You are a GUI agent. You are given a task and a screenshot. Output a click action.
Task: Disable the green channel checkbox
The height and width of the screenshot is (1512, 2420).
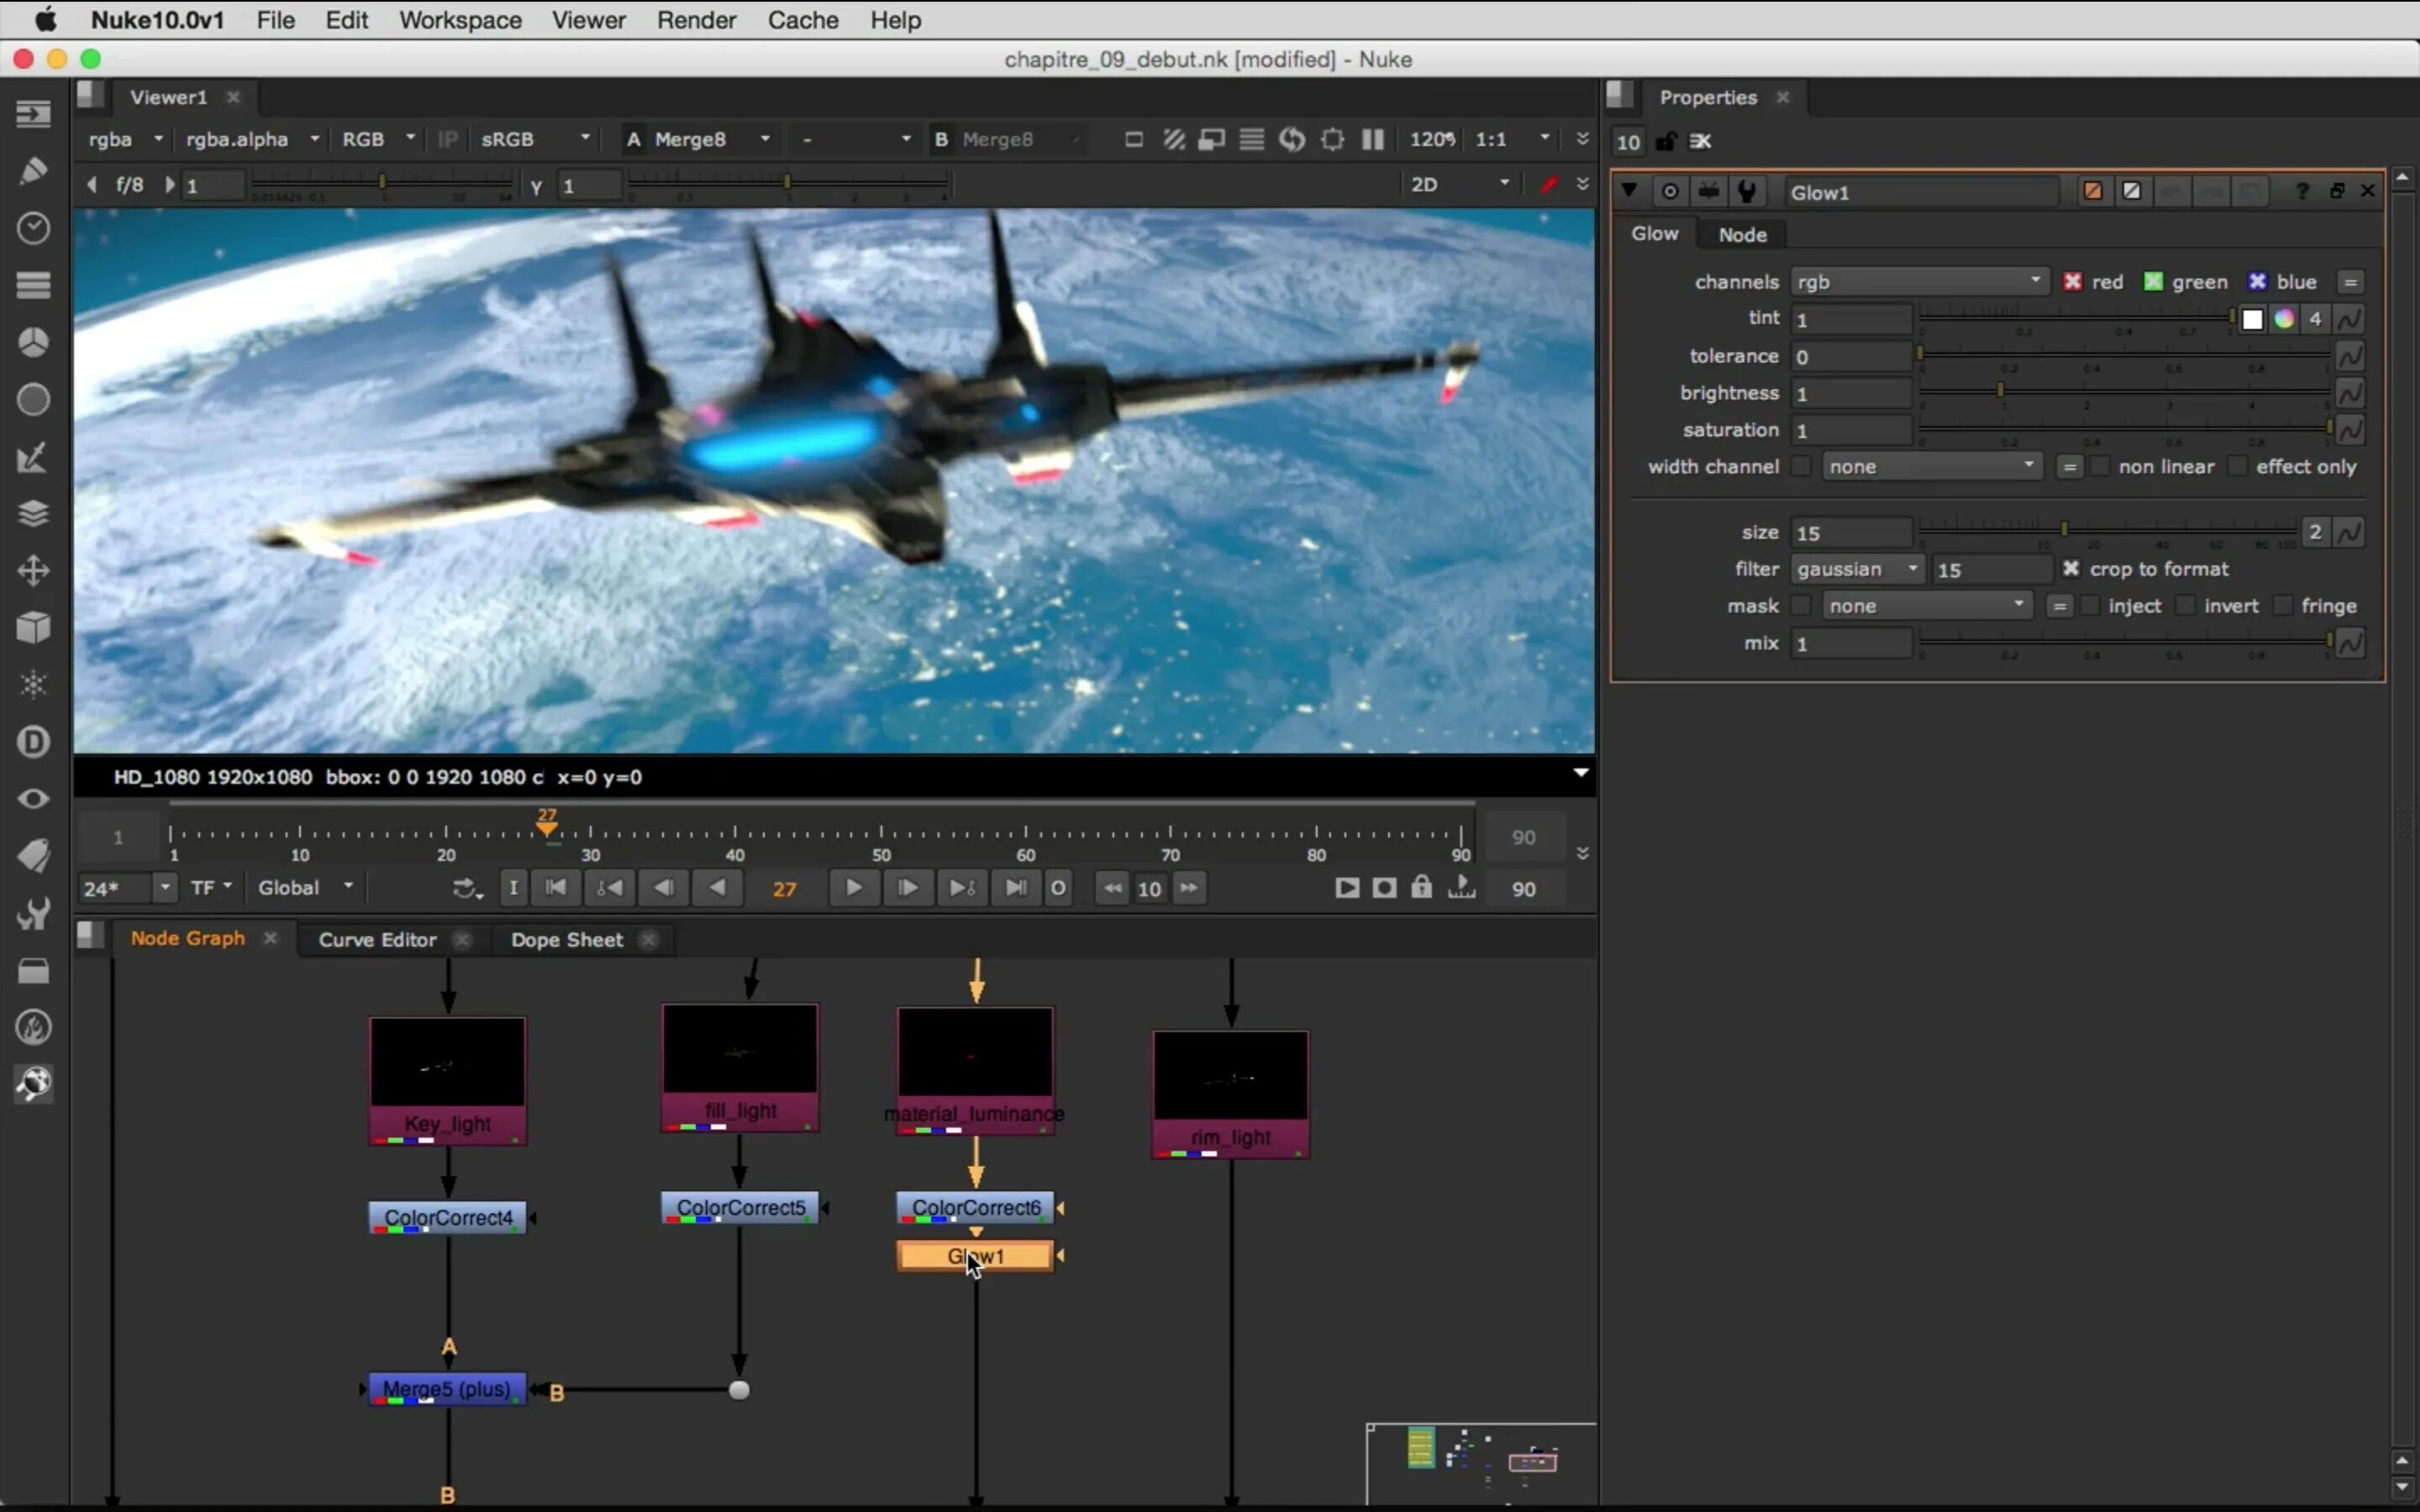(x=2153, y=282)
